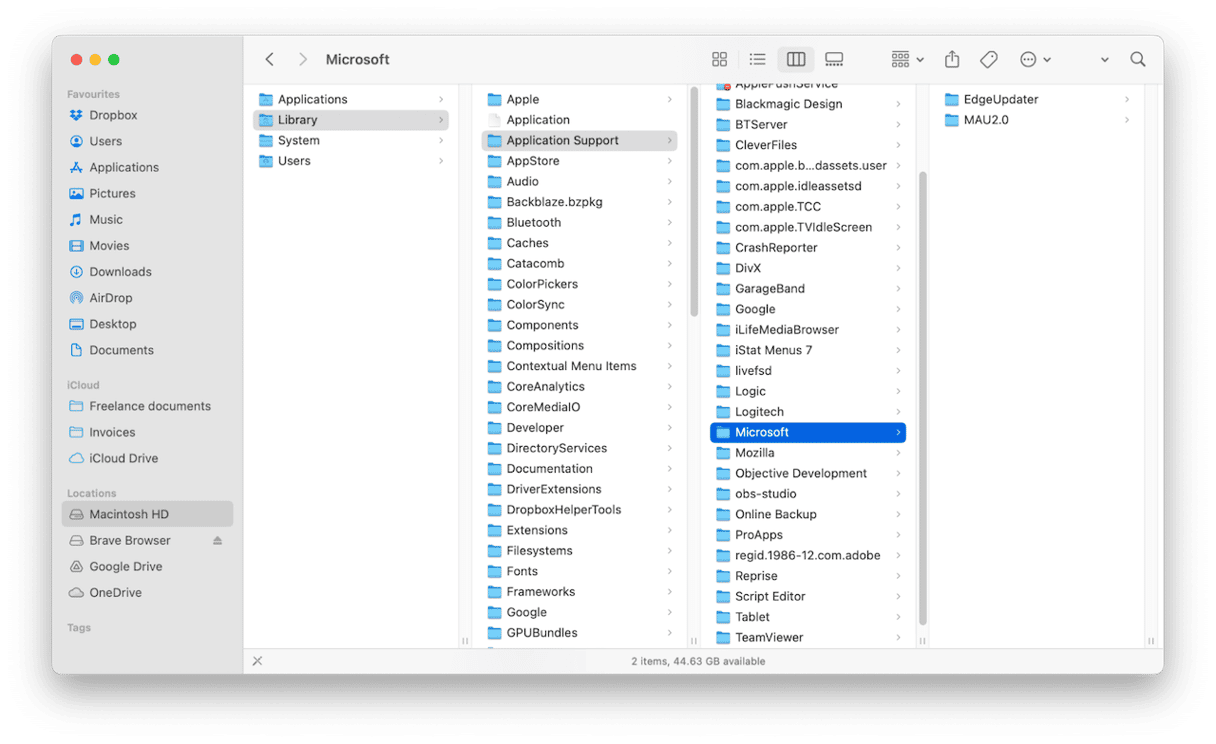Image resolution: width=1216 pixels, height=744 pixels.
Task: Open iCloud Drive in sidebar
Action: pyautogui.click(x=147, y=458)
